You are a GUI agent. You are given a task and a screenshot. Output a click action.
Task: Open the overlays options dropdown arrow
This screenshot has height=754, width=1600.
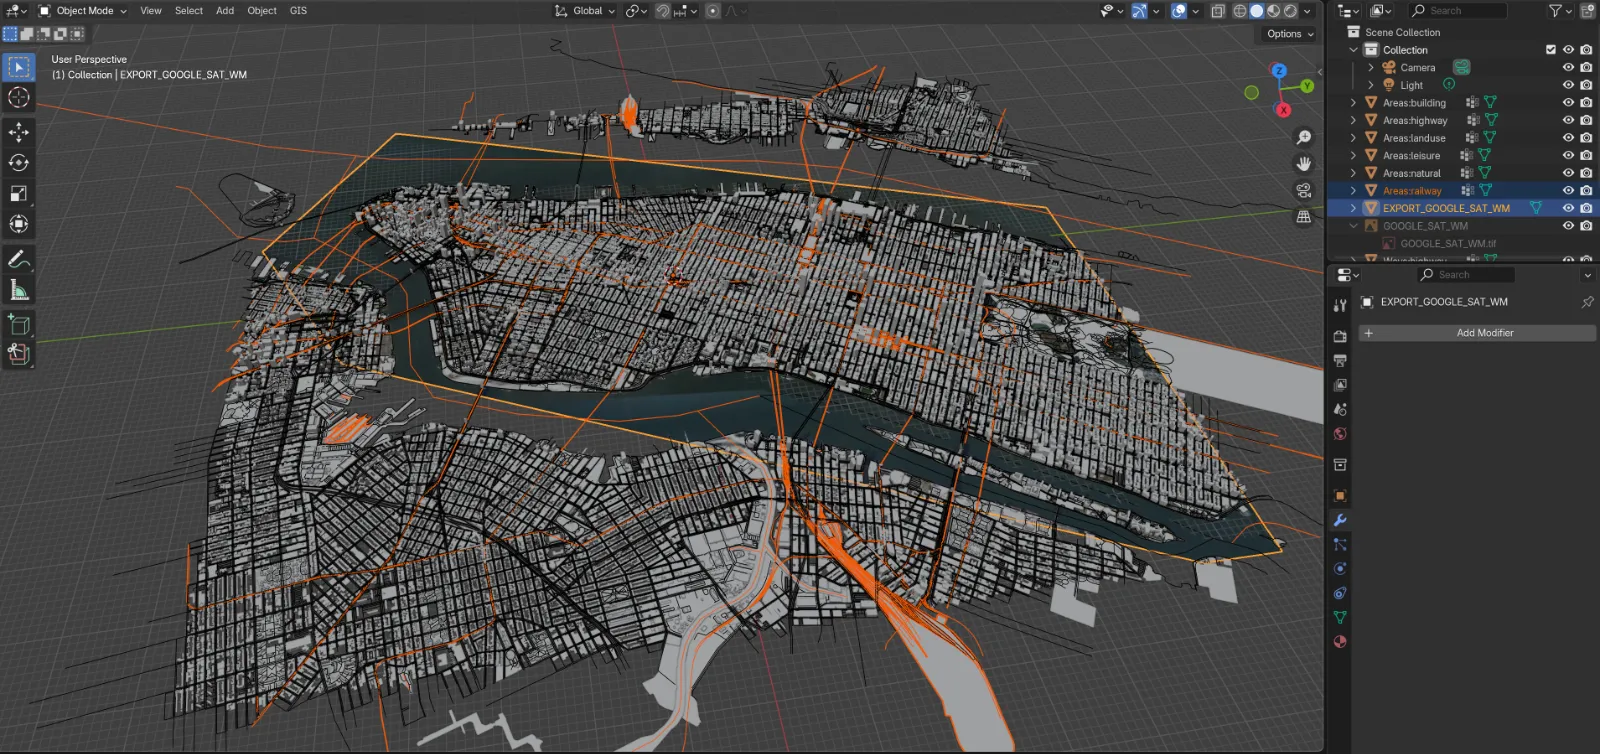tap(1195, 11)
